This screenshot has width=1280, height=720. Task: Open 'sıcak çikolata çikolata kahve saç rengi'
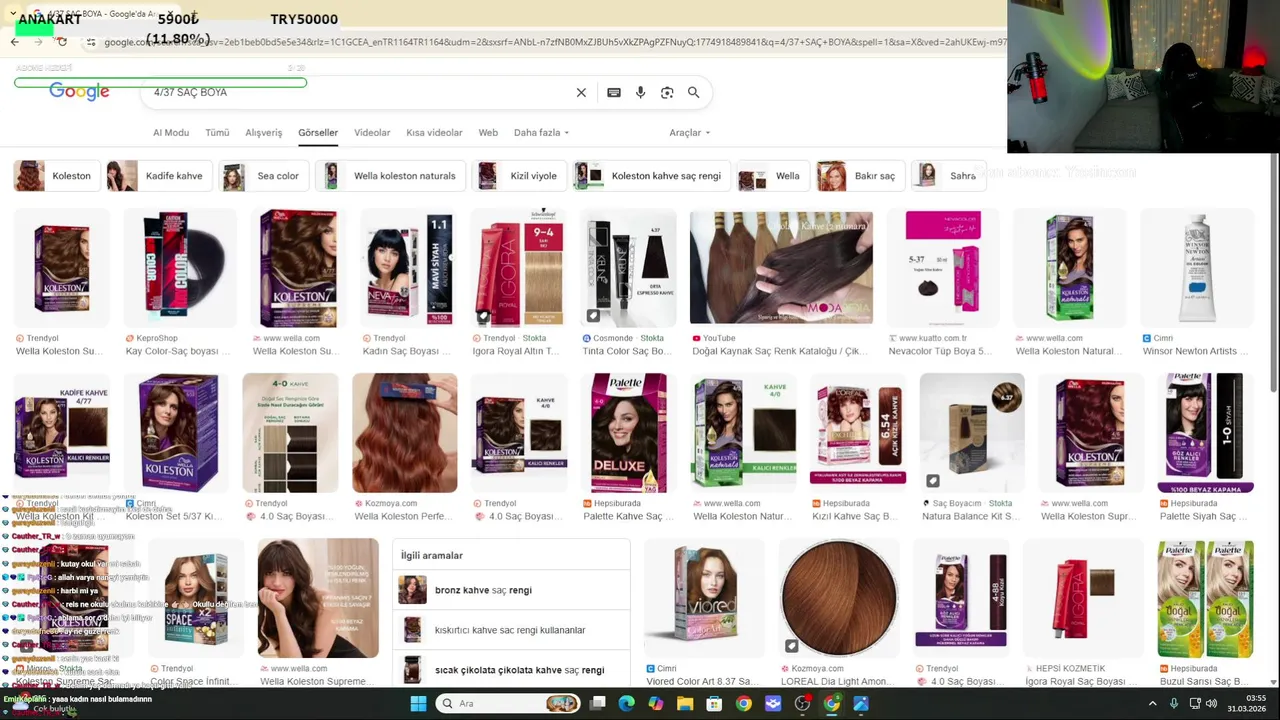511,670
